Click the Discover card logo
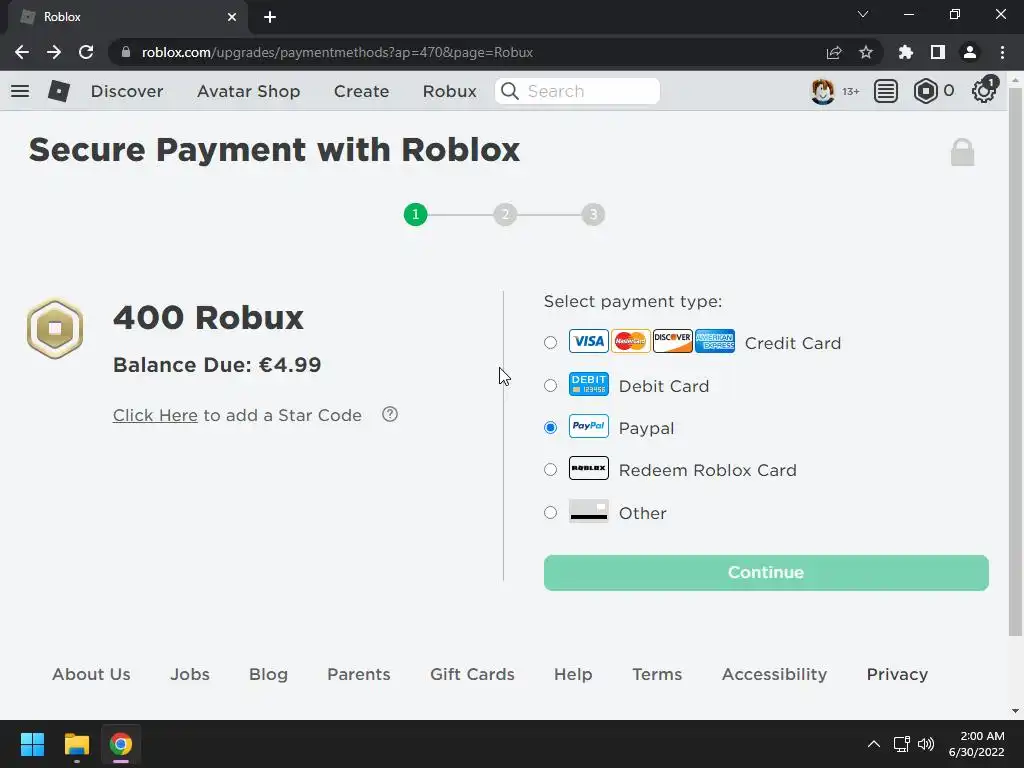This screenshot has width=1024, height=768. coord(673,341)
